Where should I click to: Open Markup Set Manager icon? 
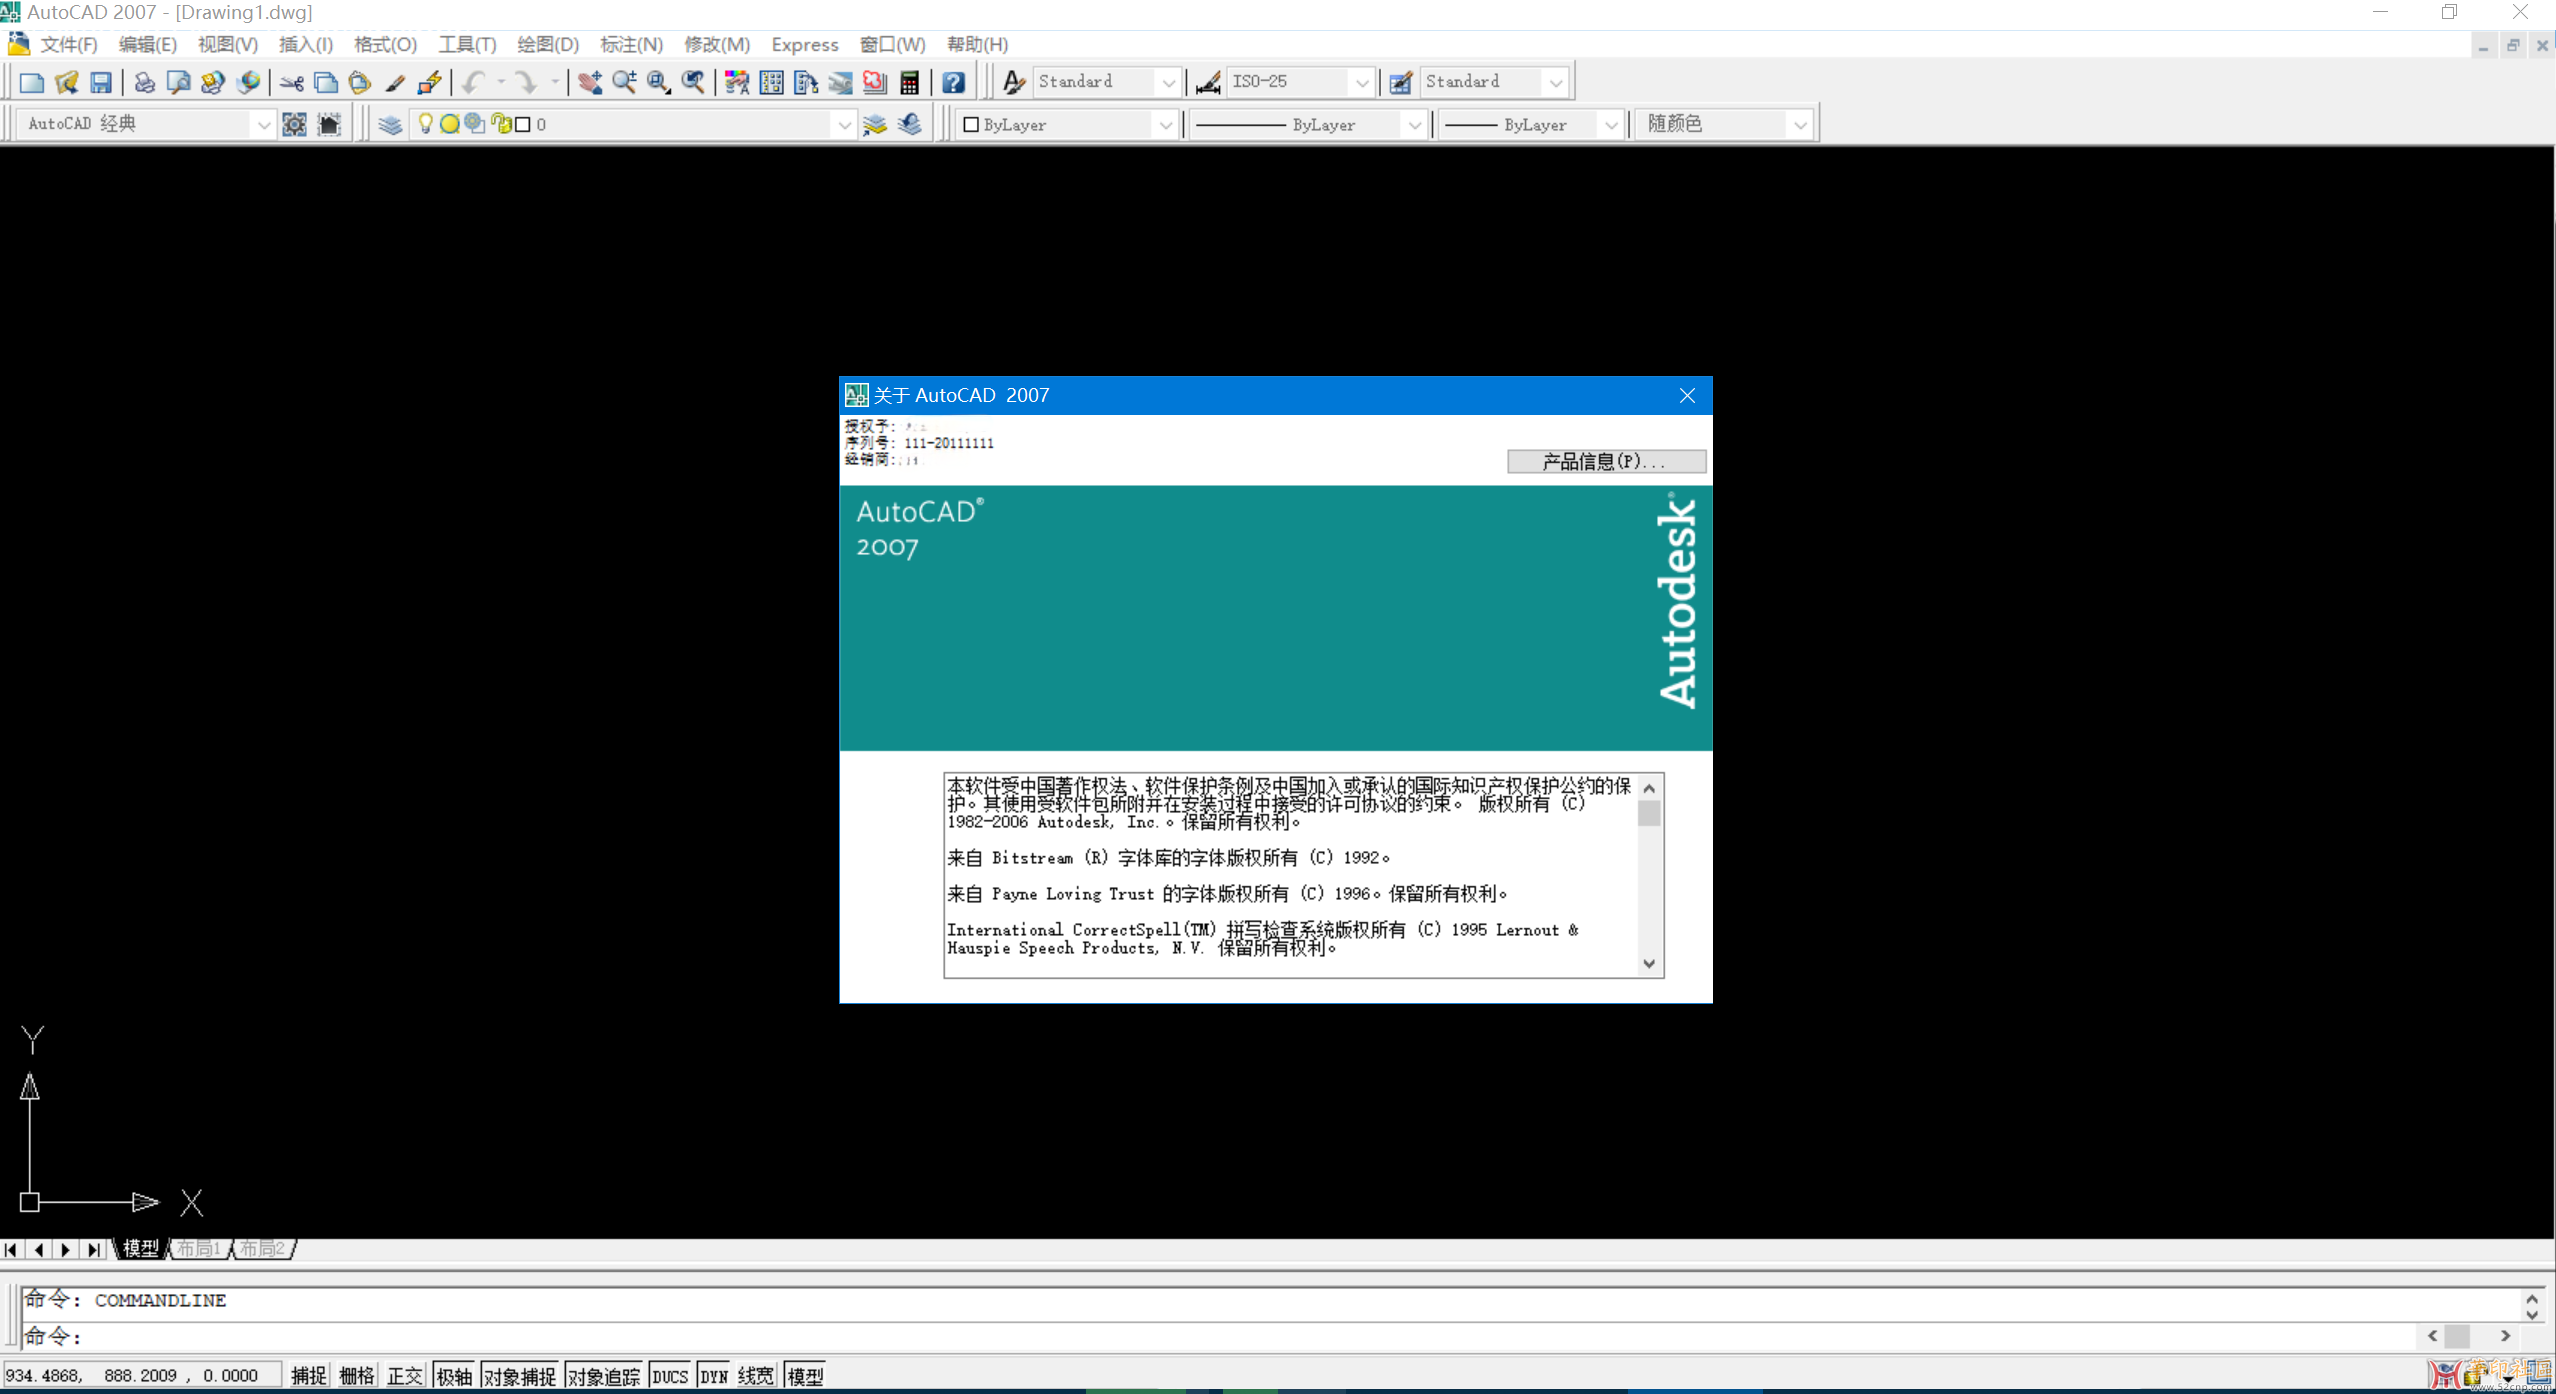point(875,82)
